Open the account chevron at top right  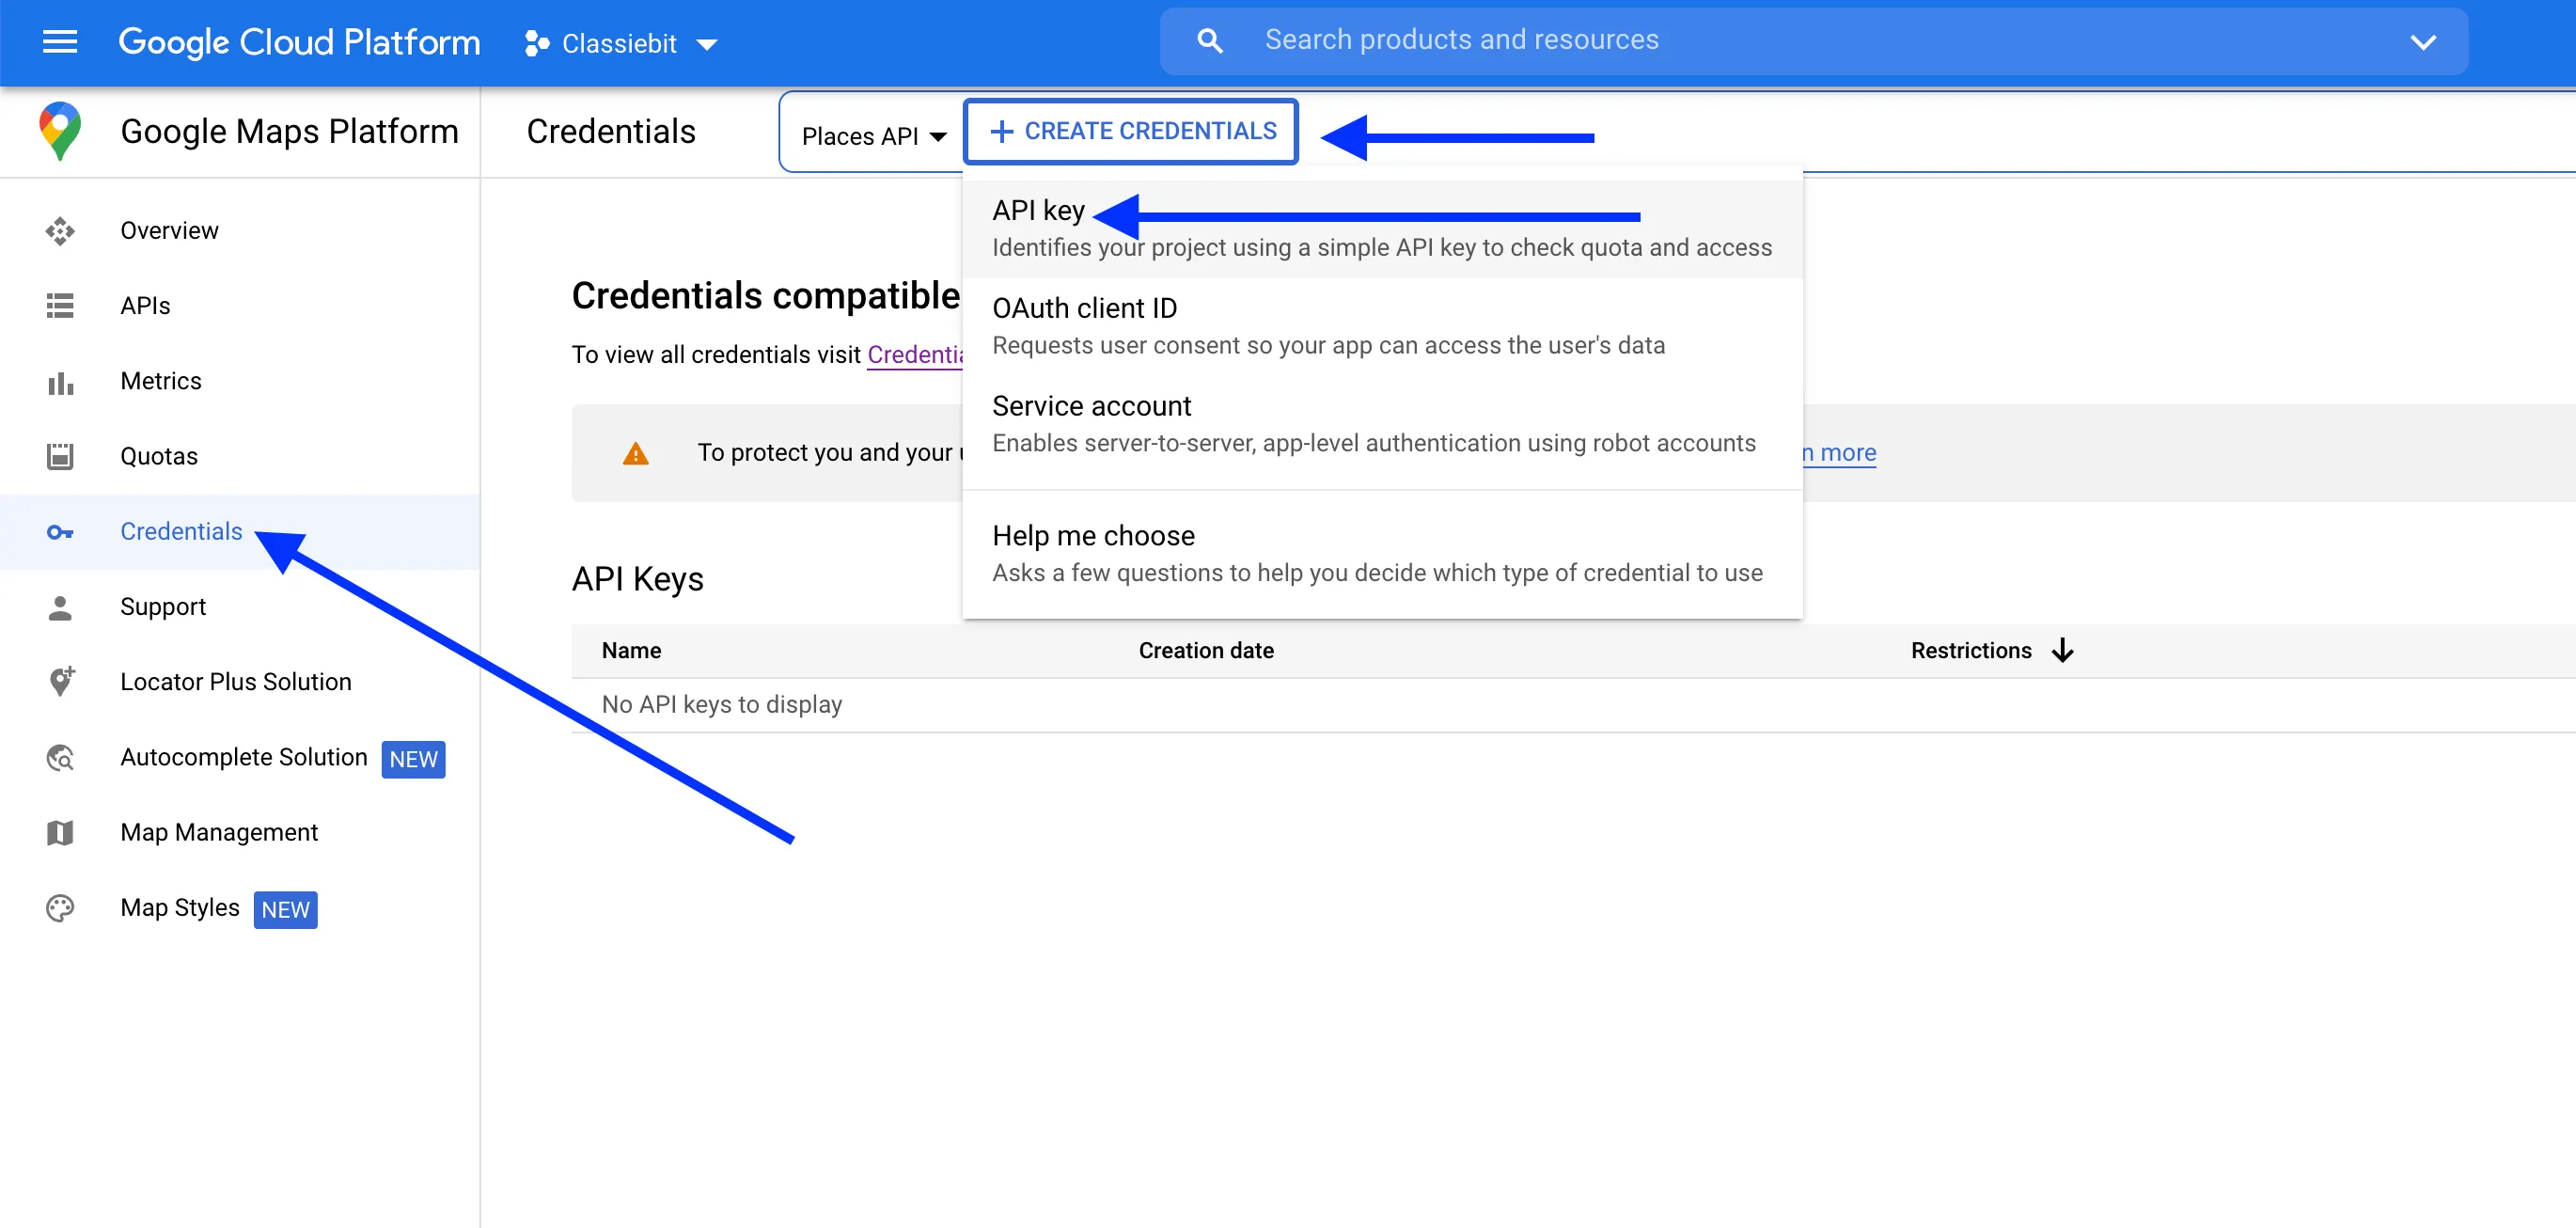(2424, 42)
